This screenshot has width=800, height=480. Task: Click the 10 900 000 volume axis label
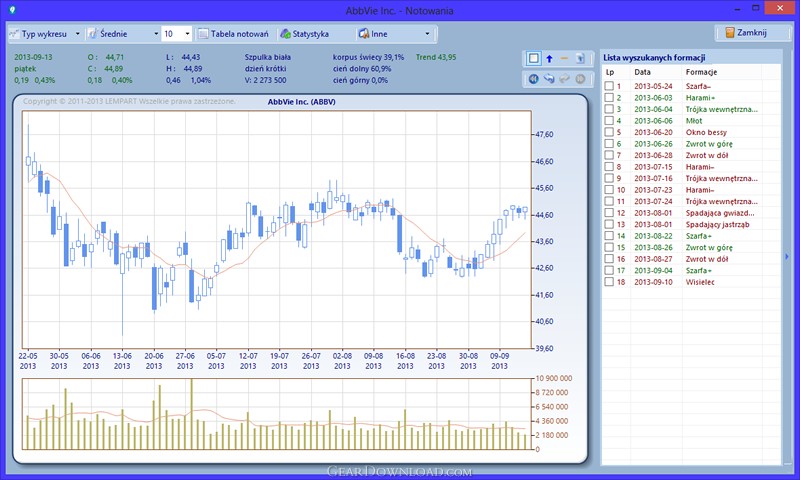point(554,378)
